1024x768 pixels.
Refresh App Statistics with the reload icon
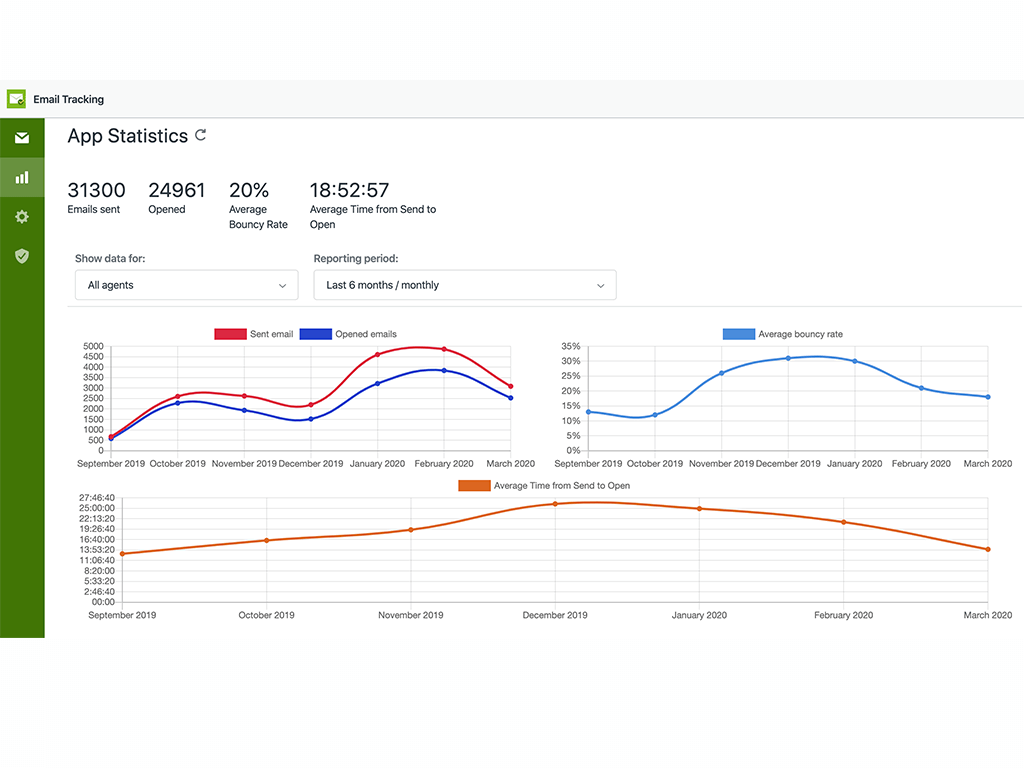[x=201, y=135]
